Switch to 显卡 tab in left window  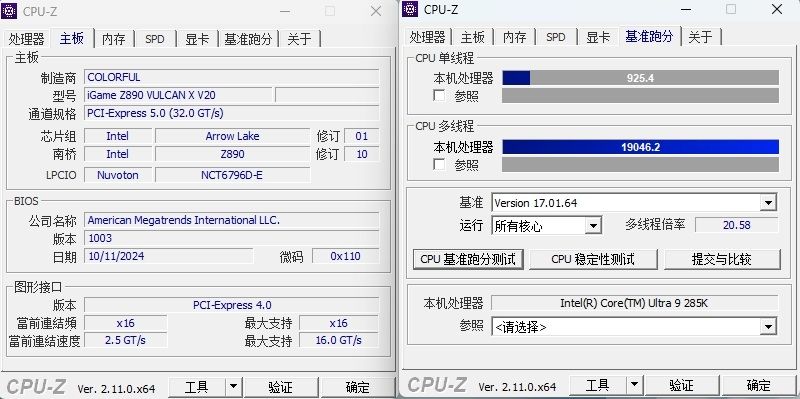pos(197,39)
